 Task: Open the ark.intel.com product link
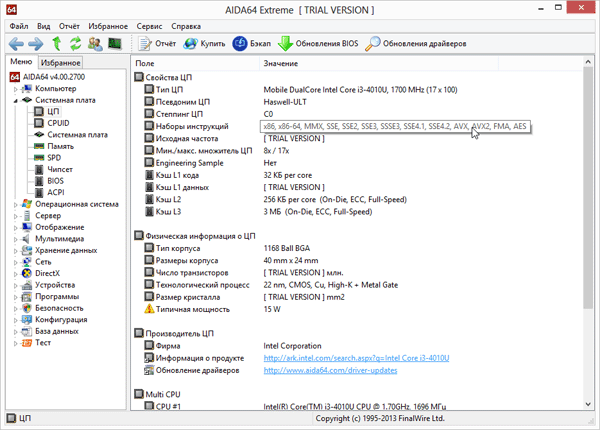(356, 358)
